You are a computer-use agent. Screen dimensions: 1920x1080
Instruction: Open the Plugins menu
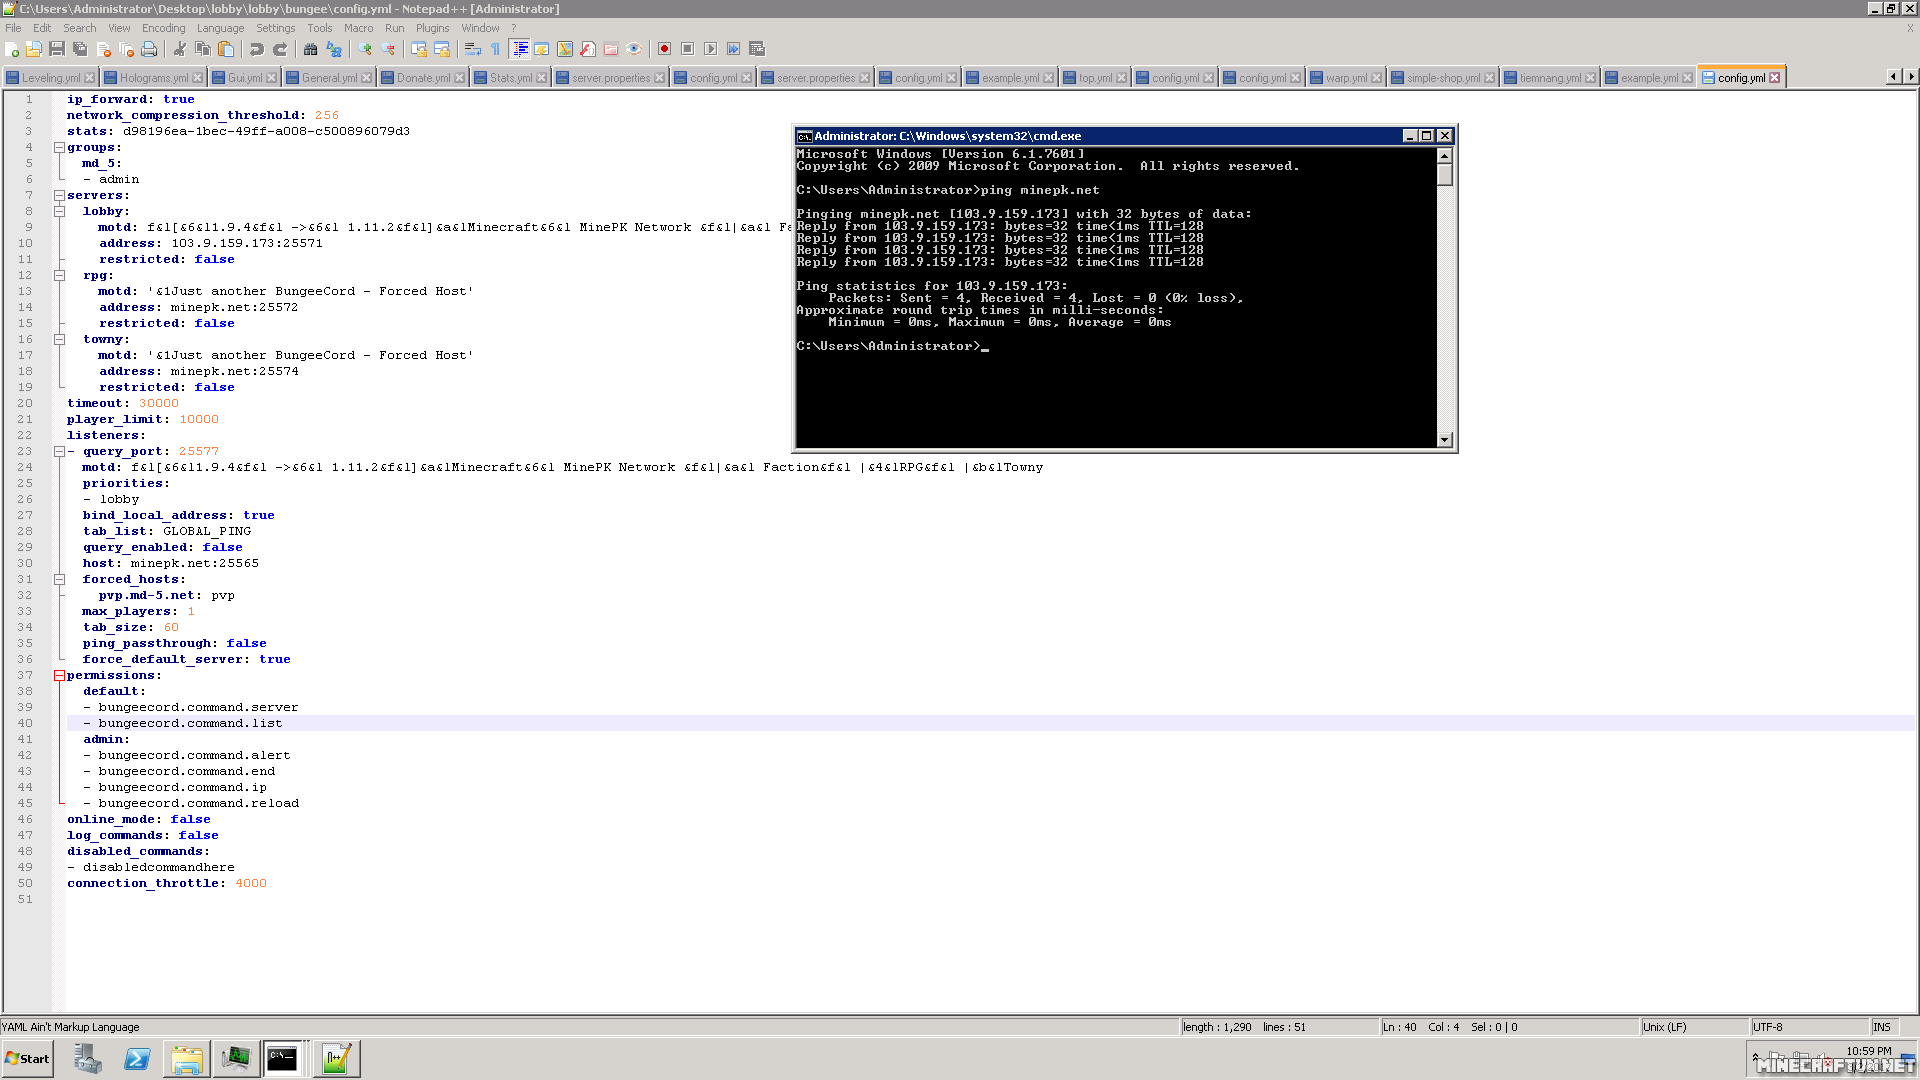coord(432,28)
